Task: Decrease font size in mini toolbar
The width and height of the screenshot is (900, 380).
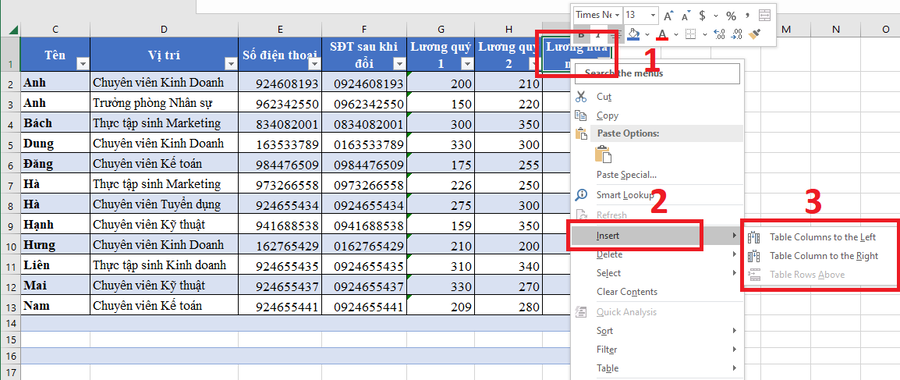Action: [x=685, y=15]
